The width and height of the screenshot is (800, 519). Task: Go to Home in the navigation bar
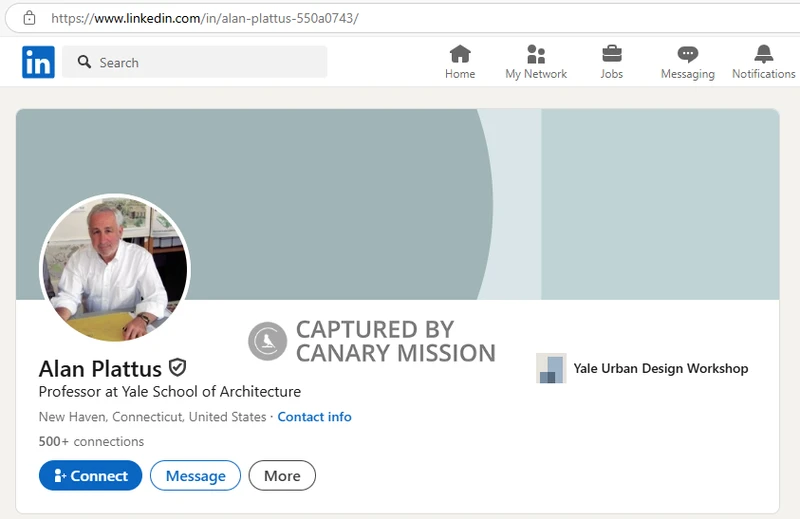[x=460, y=62]
